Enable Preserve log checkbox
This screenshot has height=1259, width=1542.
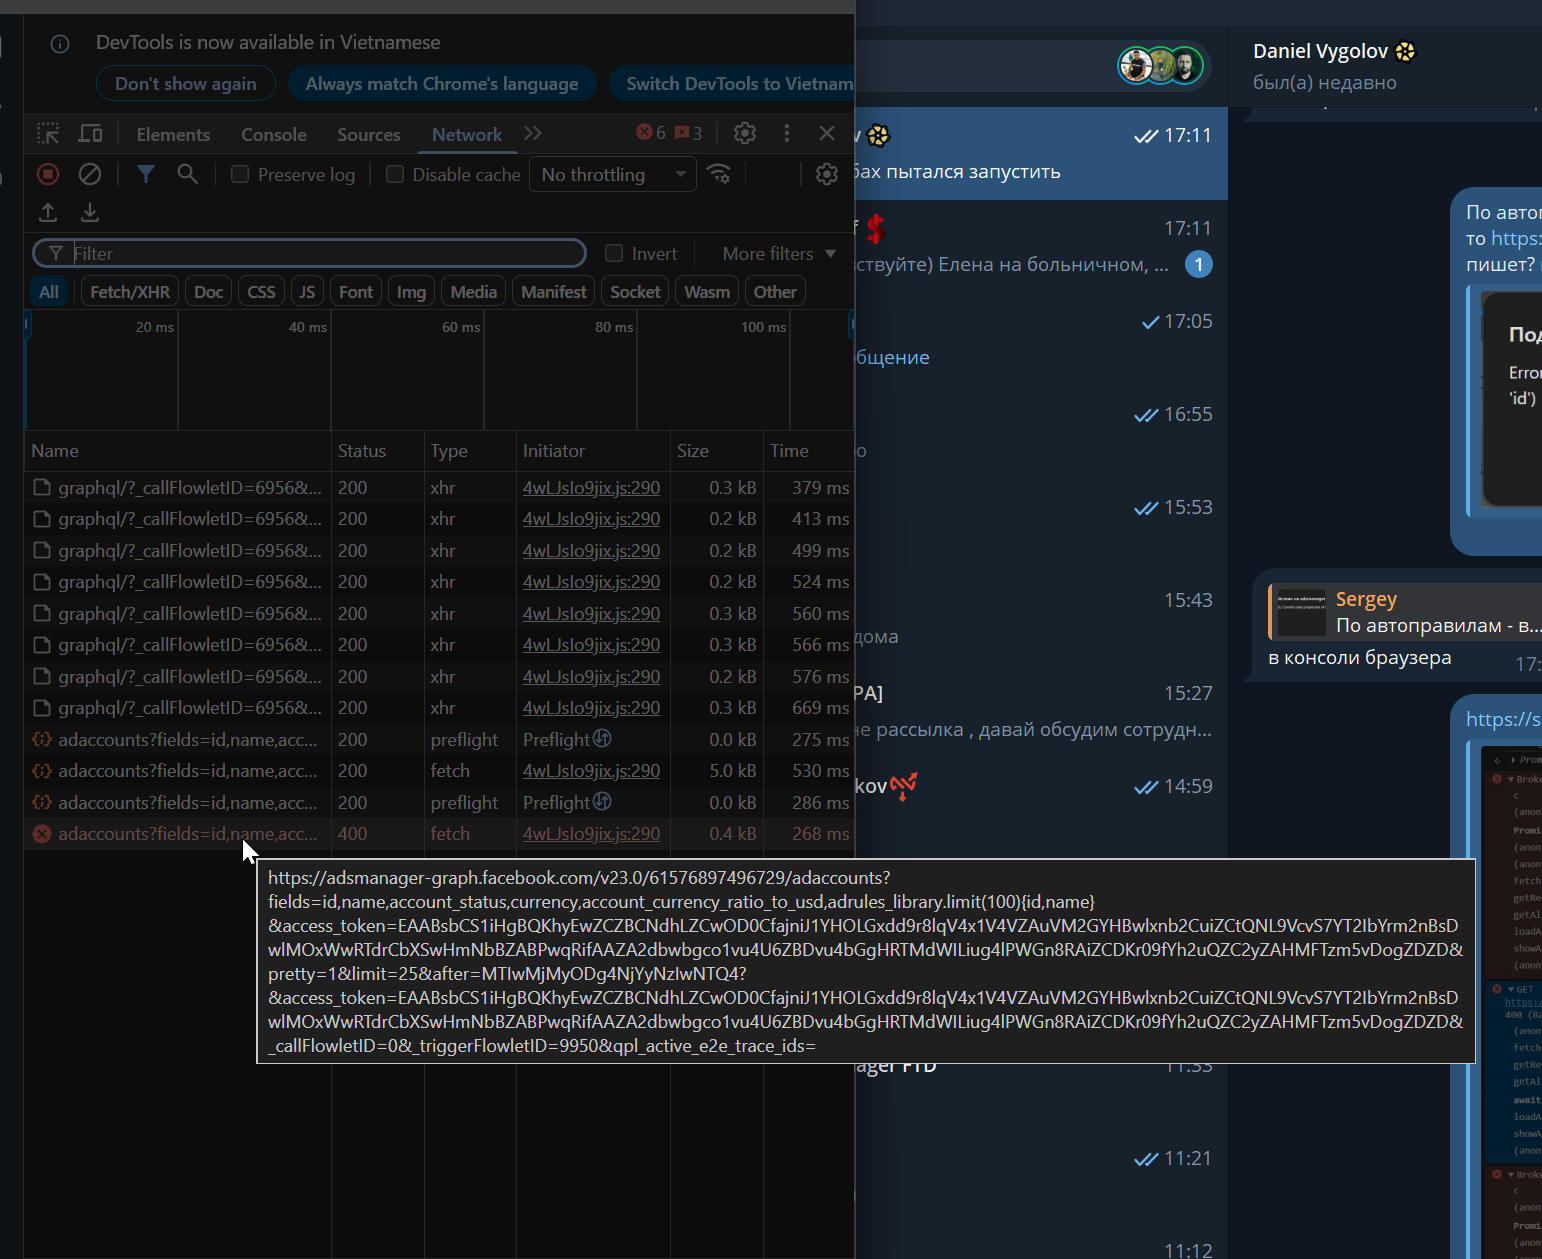click(x=240, y=174)
